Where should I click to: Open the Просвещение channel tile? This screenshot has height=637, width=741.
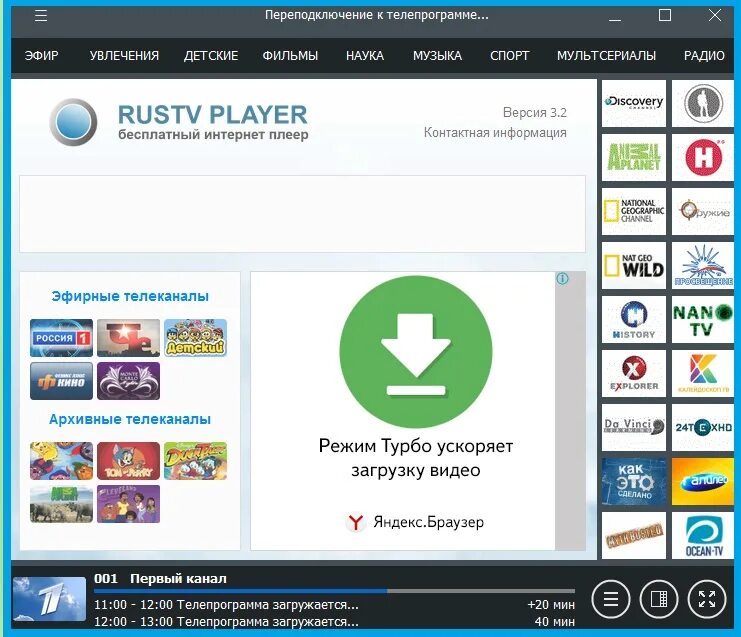pos(703,266)
